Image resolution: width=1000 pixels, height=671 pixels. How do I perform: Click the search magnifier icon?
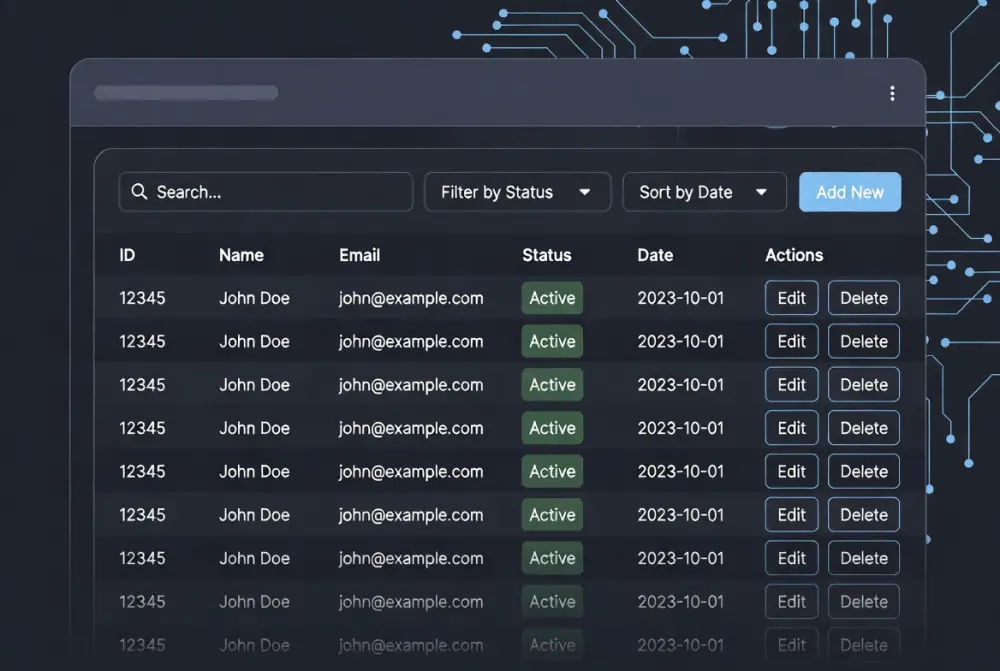point(139,191)
